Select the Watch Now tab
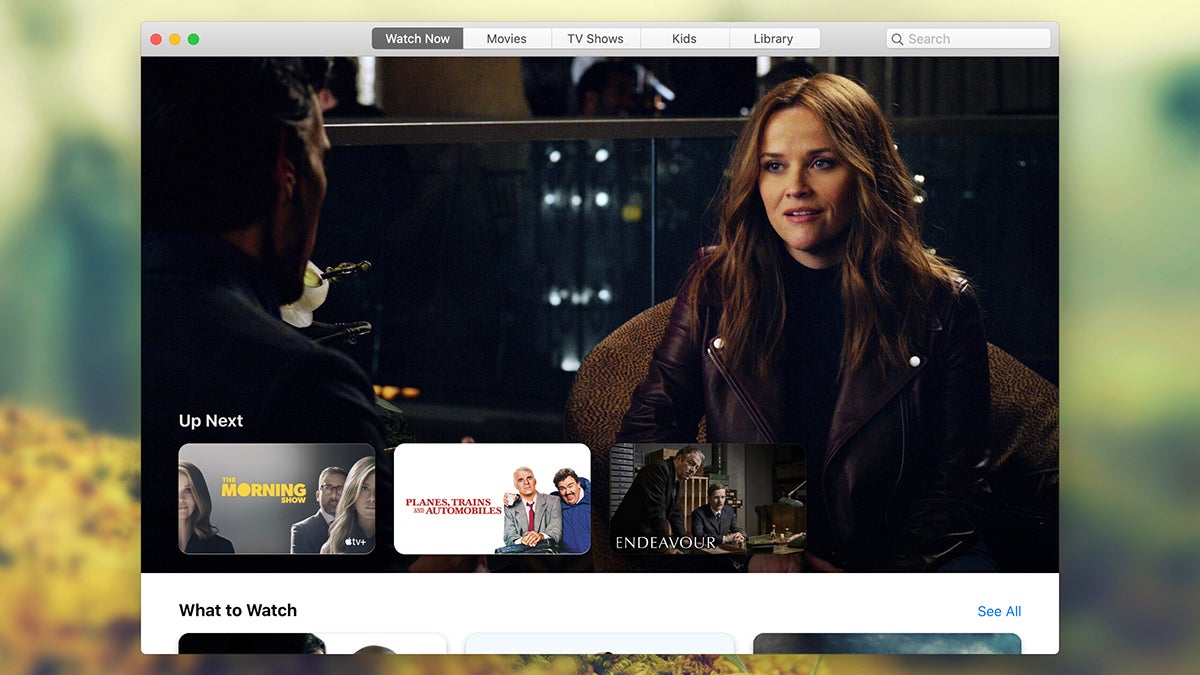Image resolution: width=1200 pixels, height=675 pixels. 417,38
